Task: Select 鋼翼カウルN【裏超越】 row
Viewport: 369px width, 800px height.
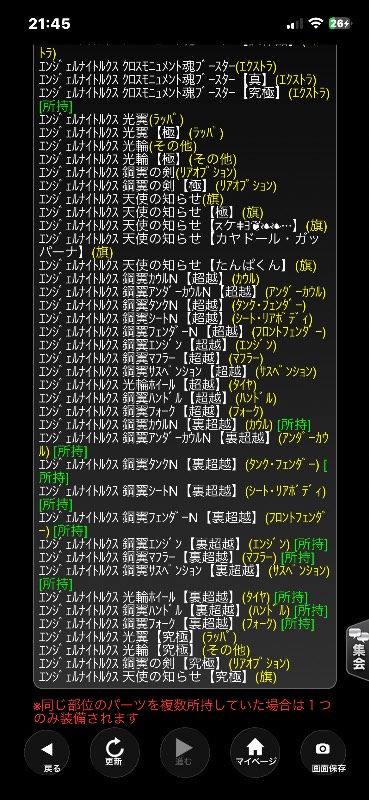Action: (175, 425)
